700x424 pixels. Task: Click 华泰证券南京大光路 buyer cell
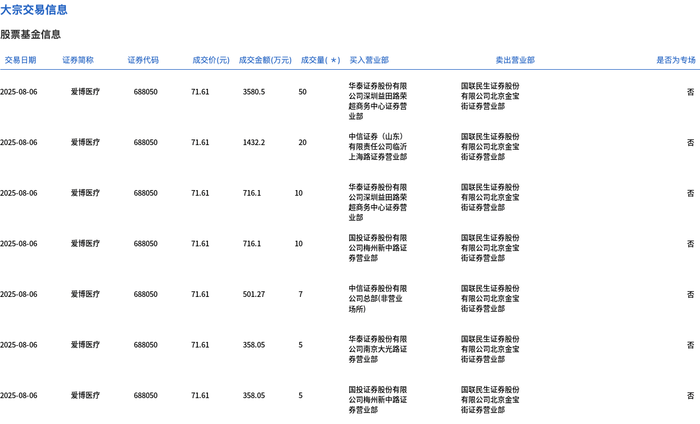pyautogui.click(x=378, y=349)
